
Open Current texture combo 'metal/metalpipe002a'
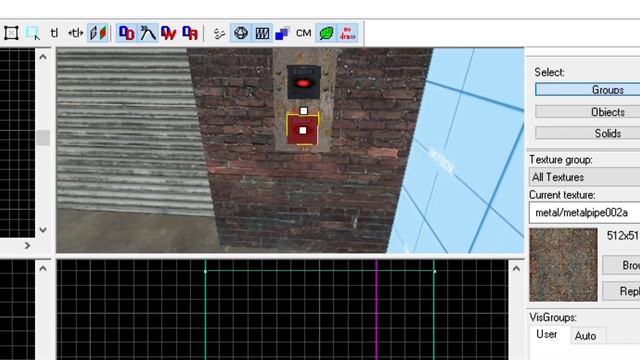[x=584, y=213]
